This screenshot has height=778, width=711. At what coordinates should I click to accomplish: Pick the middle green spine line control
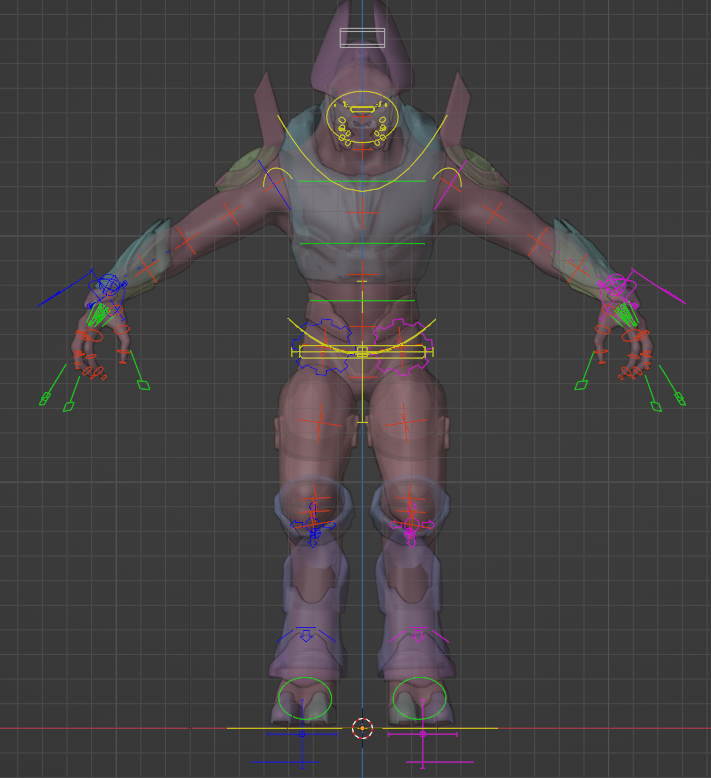pos(362,244)
